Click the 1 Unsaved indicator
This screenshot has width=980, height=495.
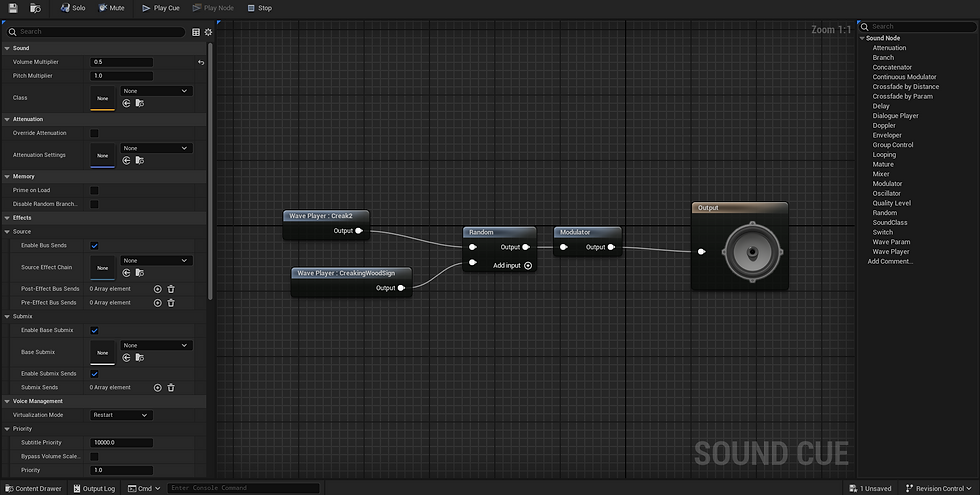[871, 489]
